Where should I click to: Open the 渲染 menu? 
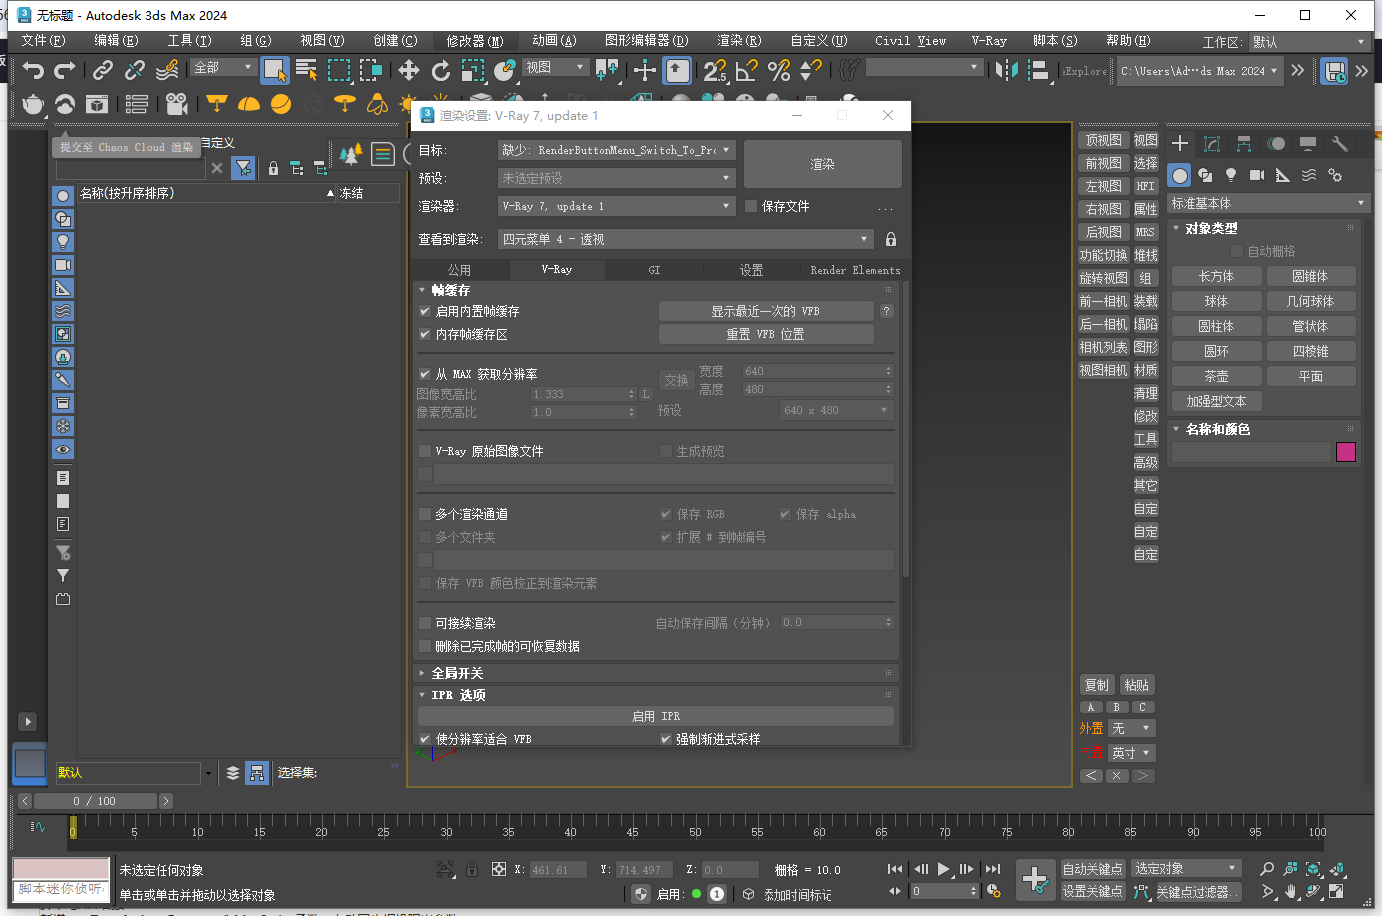pos(739,41)
